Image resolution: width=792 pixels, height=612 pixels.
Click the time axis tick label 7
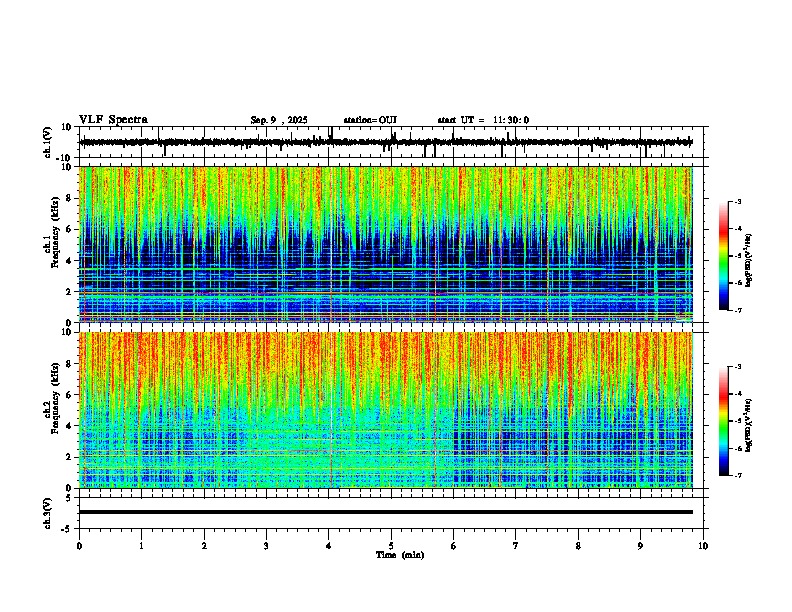coord(516,546)
